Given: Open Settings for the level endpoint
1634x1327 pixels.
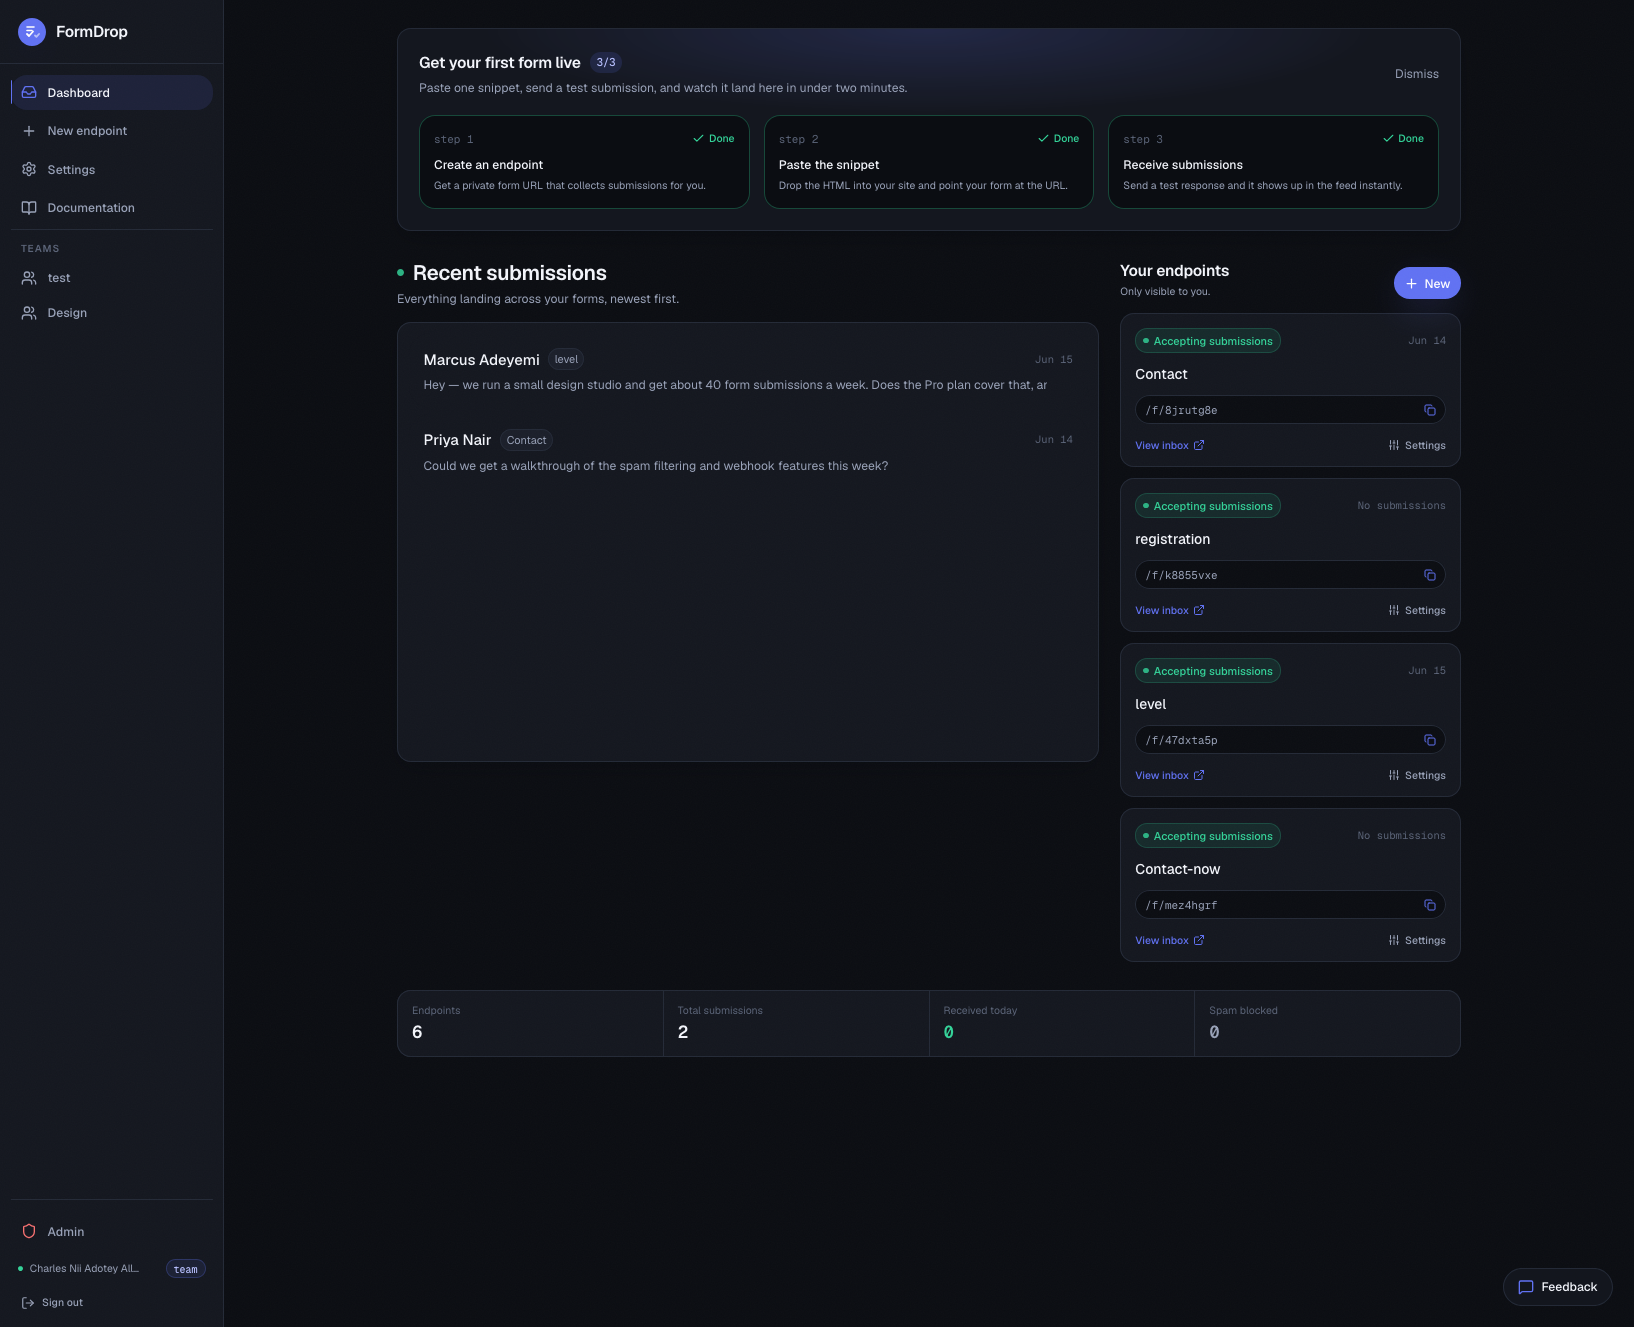Looking at the screenshot, I should pos(1417,776).
